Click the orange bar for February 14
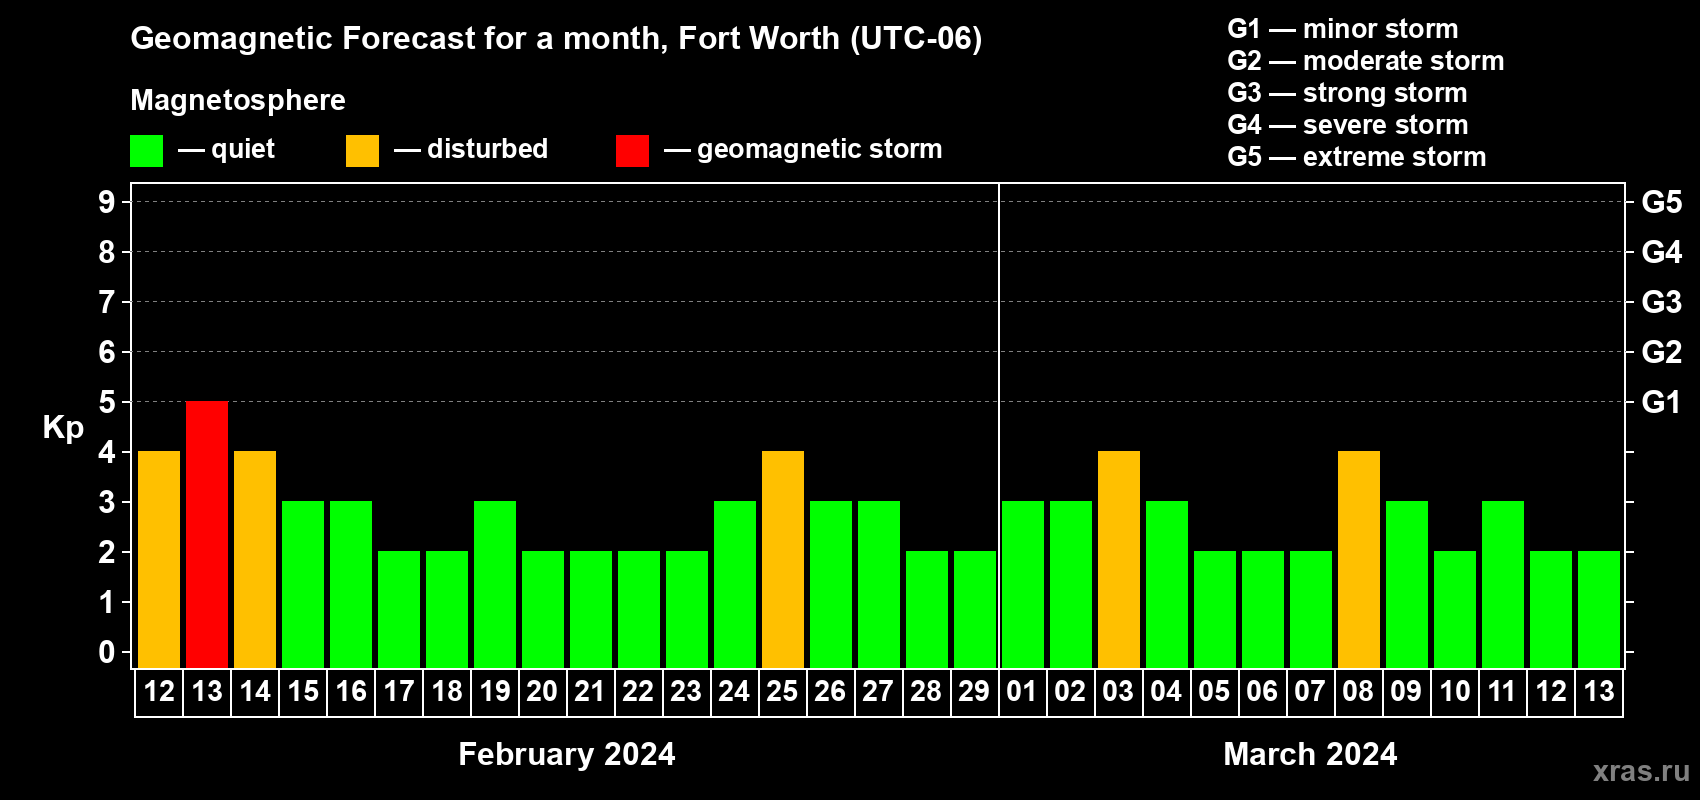Viewport: 1700px width, 800px height. [x=255, y=560]
